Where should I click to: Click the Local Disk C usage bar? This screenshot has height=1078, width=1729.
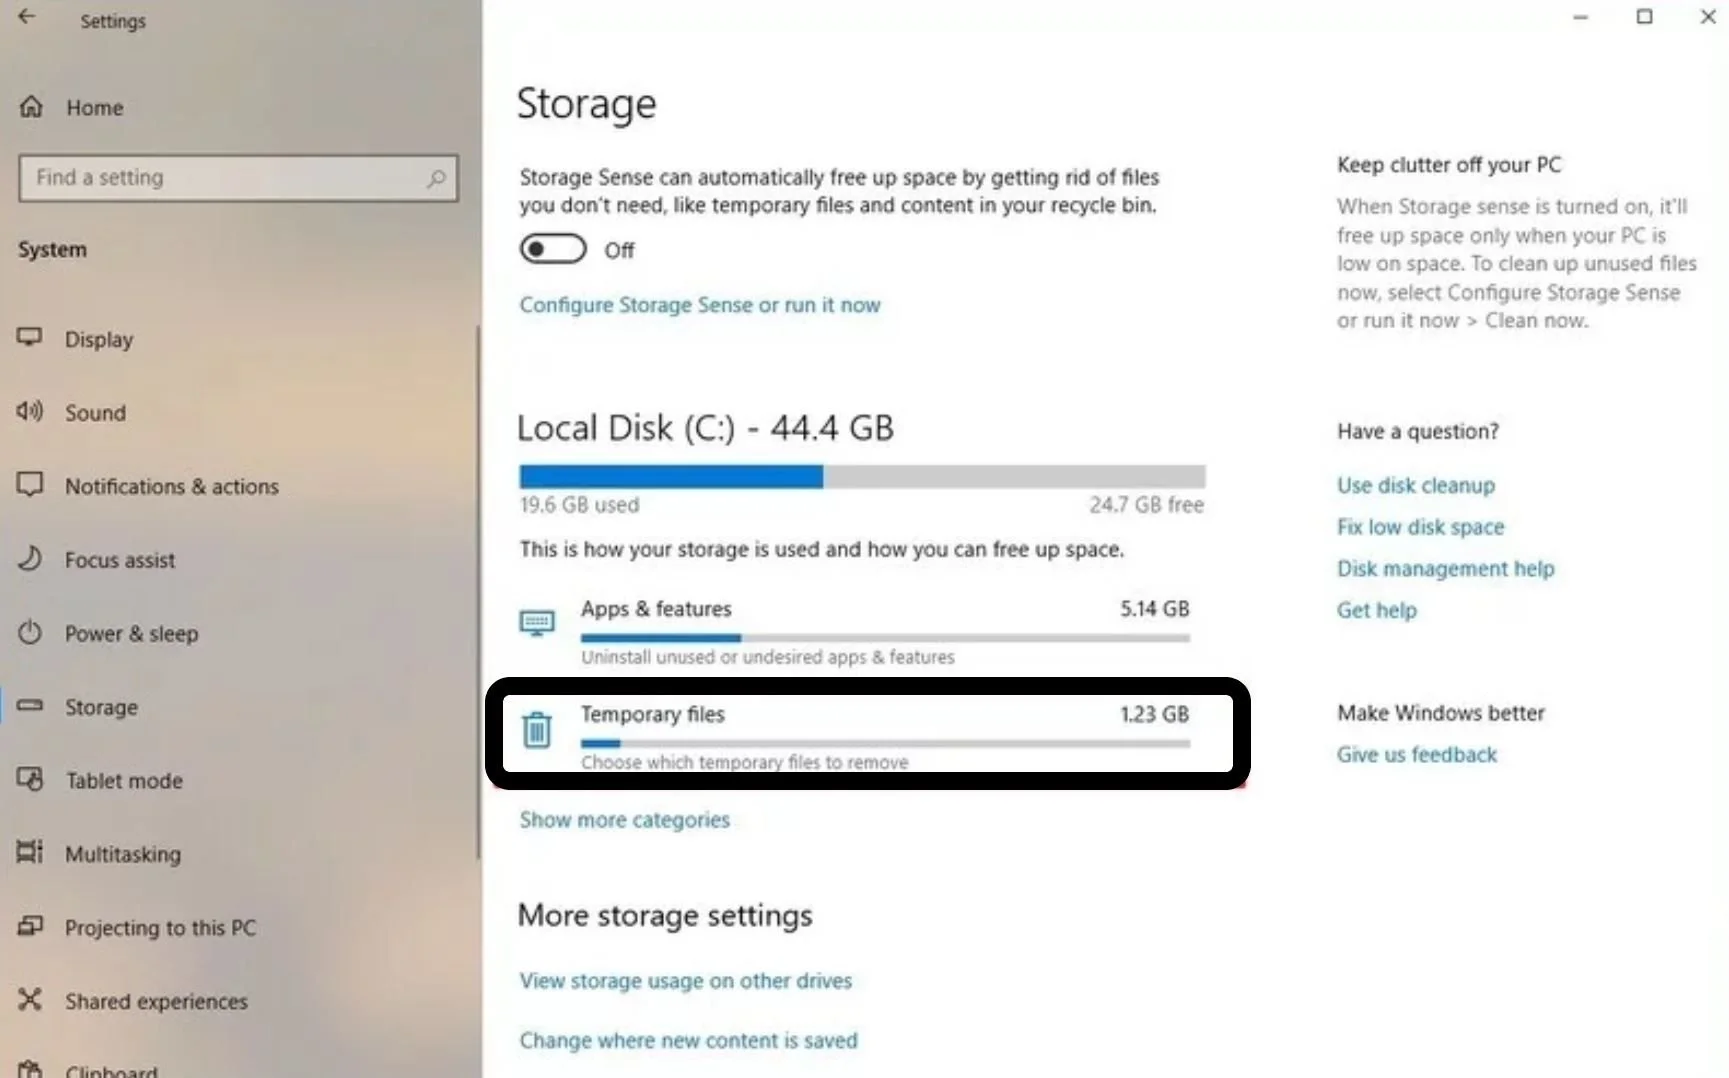tap(862, 476)
